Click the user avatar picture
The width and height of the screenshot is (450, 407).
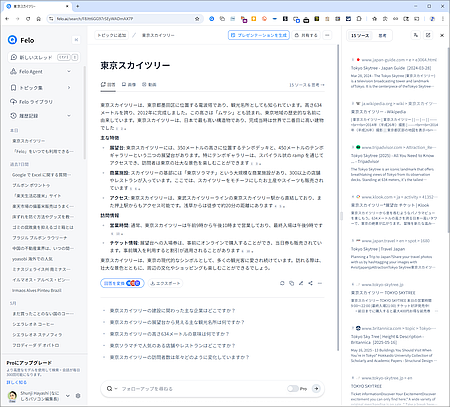pos(12,396)
